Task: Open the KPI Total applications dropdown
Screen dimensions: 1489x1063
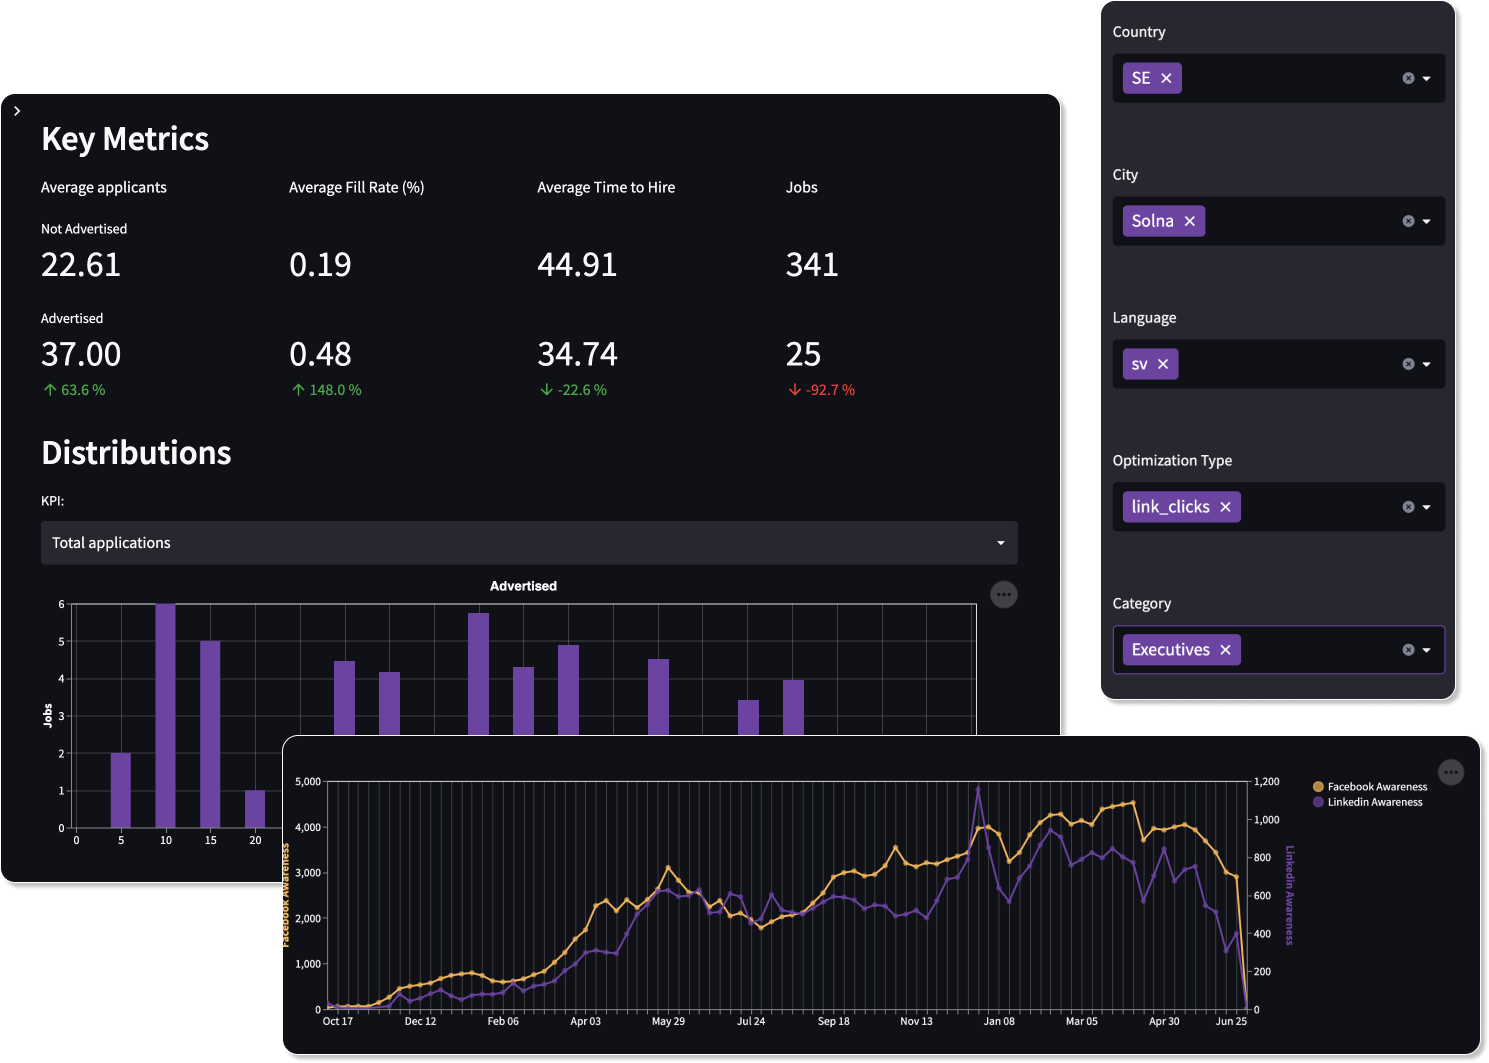Action: click(528, 543)
